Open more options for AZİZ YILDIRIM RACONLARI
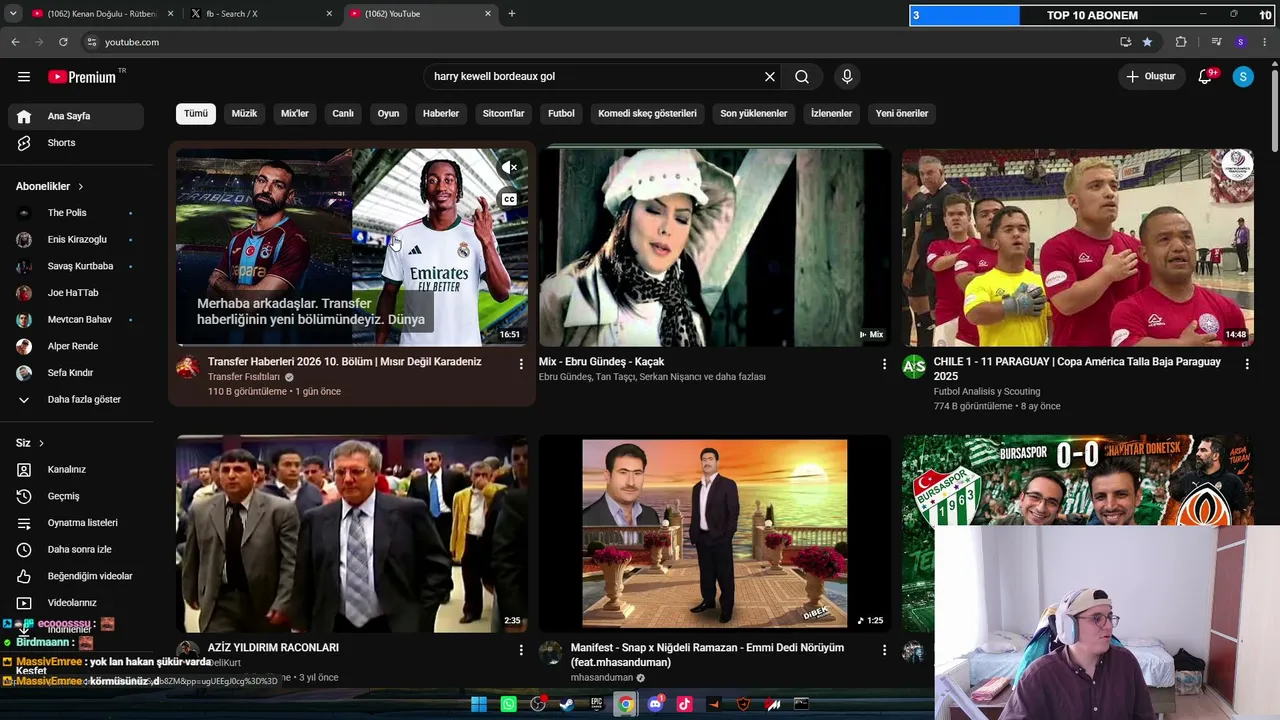1280x720 pixels. pyautogui.click(x=521, y=650)
